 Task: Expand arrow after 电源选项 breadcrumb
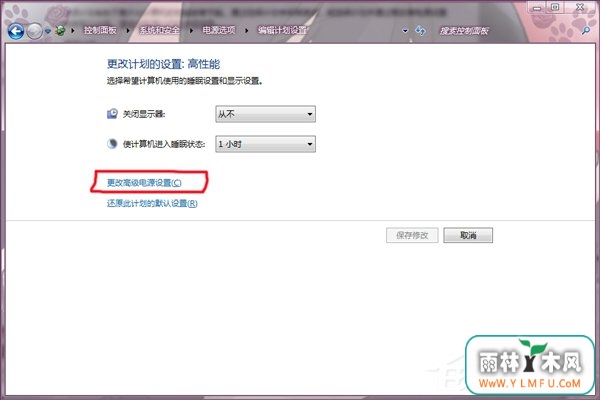coord(246,30)
